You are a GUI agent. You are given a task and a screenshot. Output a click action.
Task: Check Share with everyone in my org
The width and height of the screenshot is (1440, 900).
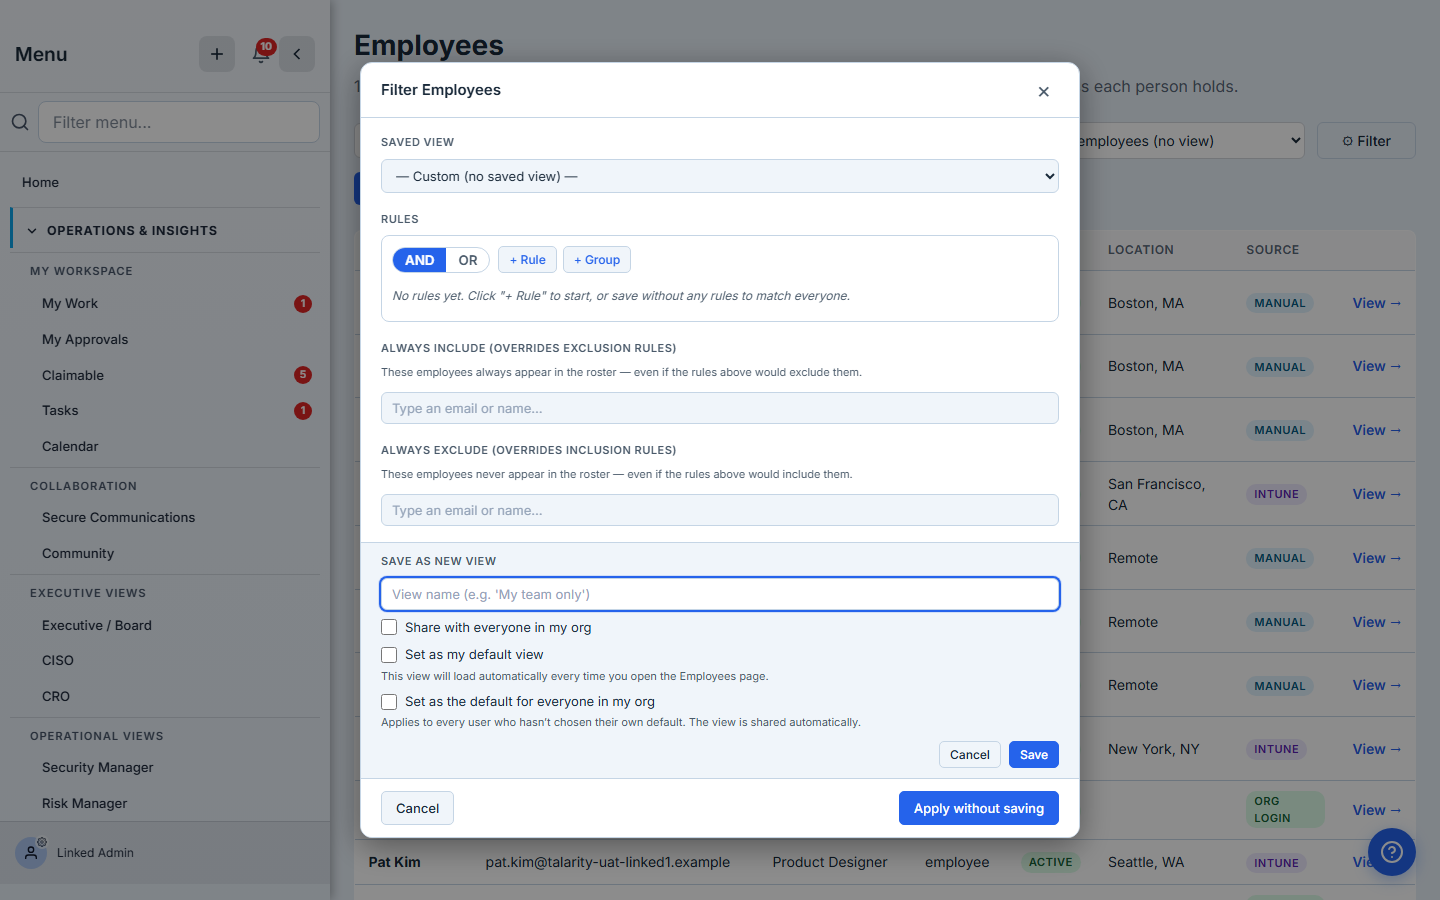tap(389, 628)
